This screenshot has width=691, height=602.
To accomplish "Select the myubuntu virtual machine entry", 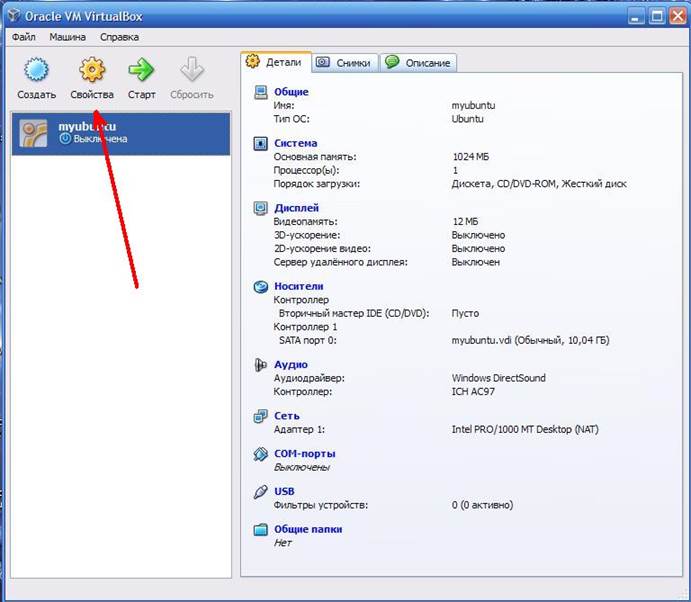I will point(121,133).
